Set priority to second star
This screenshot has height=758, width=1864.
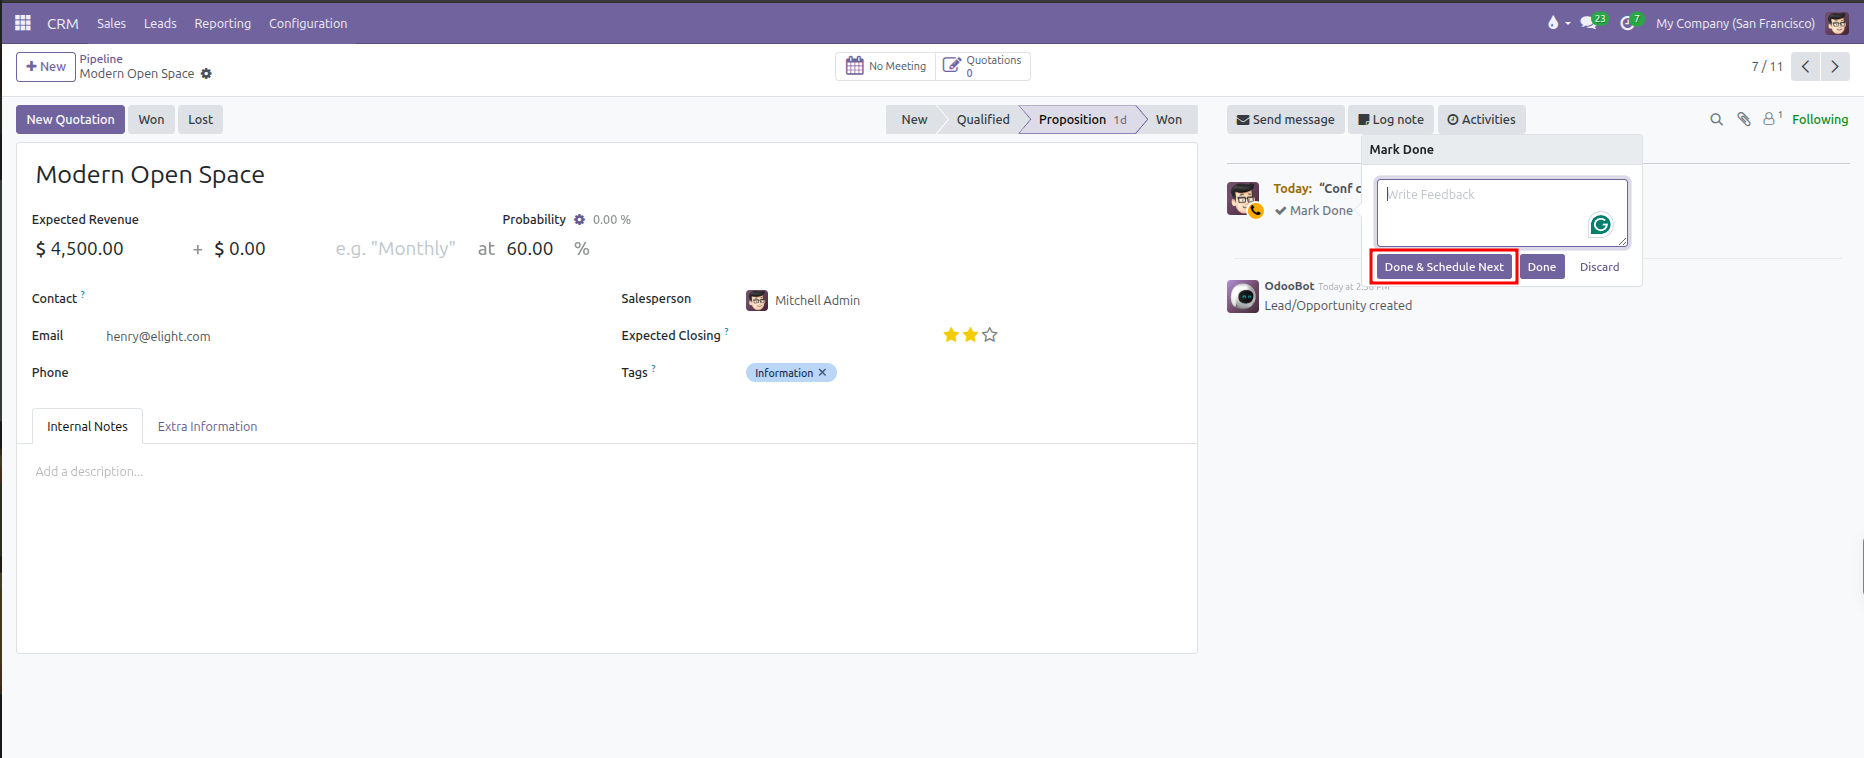970,335
